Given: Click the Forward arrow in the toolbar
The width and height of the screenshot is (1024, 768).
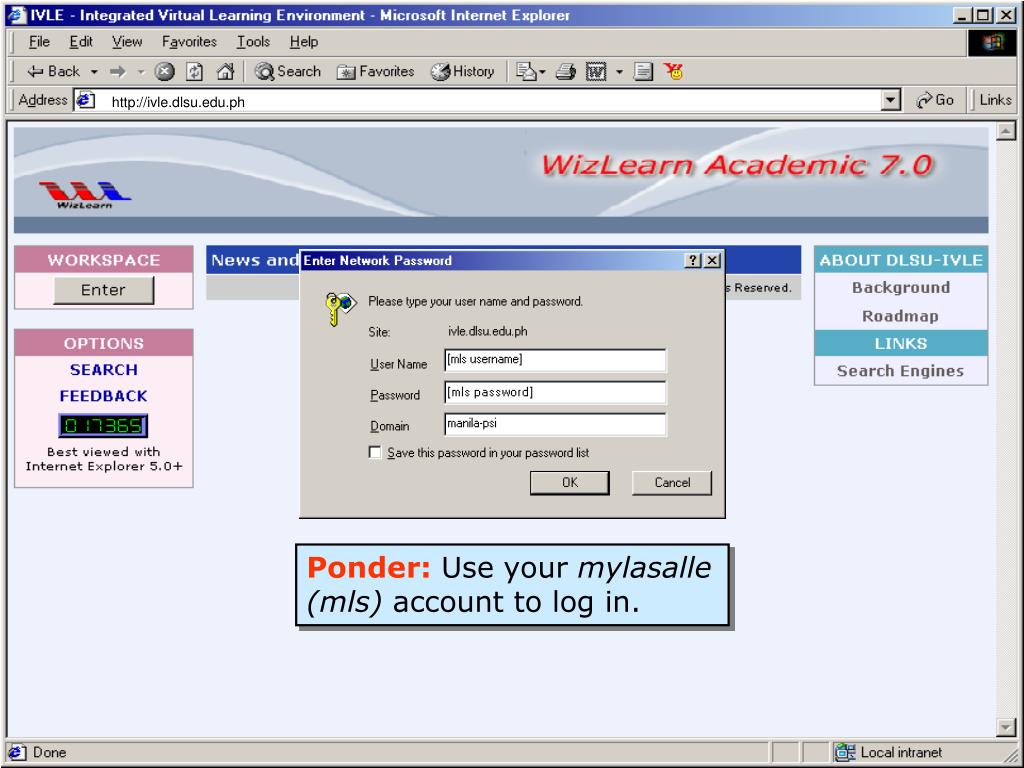Looking at the screenshot, I should pos(118,71).
